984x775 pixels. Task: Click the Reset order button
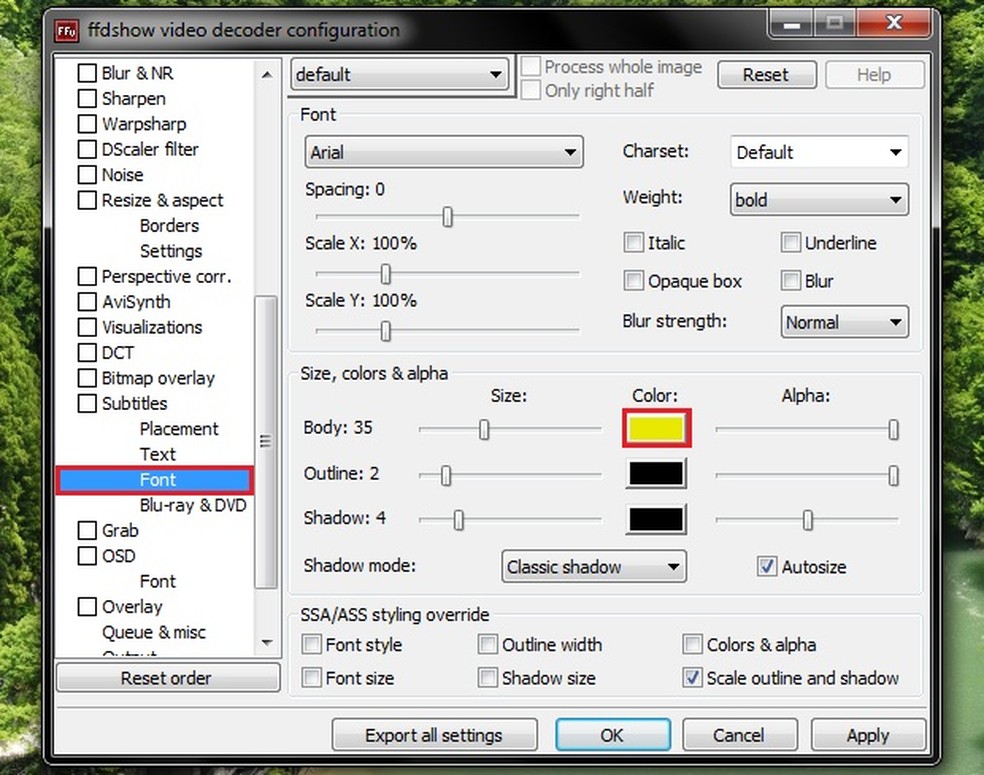[x=167, y=678]
